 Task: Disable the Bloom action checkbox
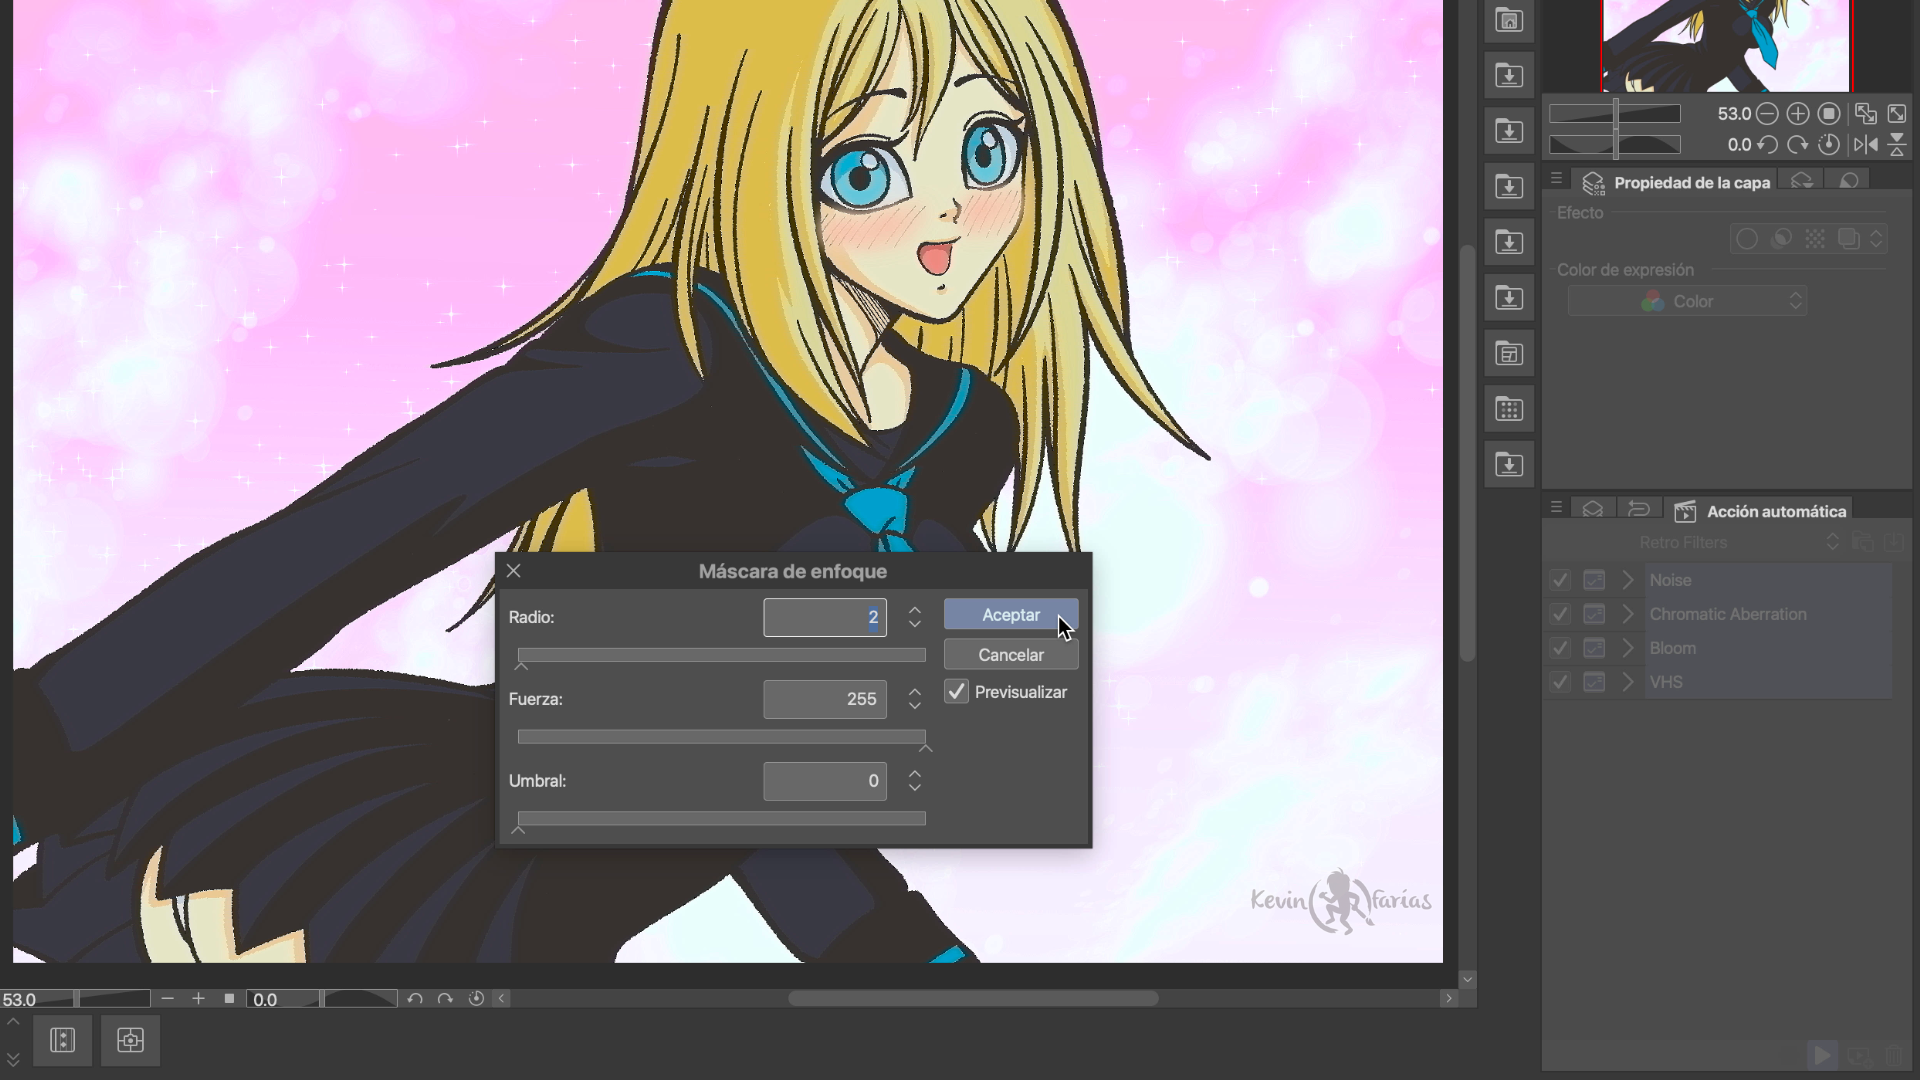tap(1560, 648)
